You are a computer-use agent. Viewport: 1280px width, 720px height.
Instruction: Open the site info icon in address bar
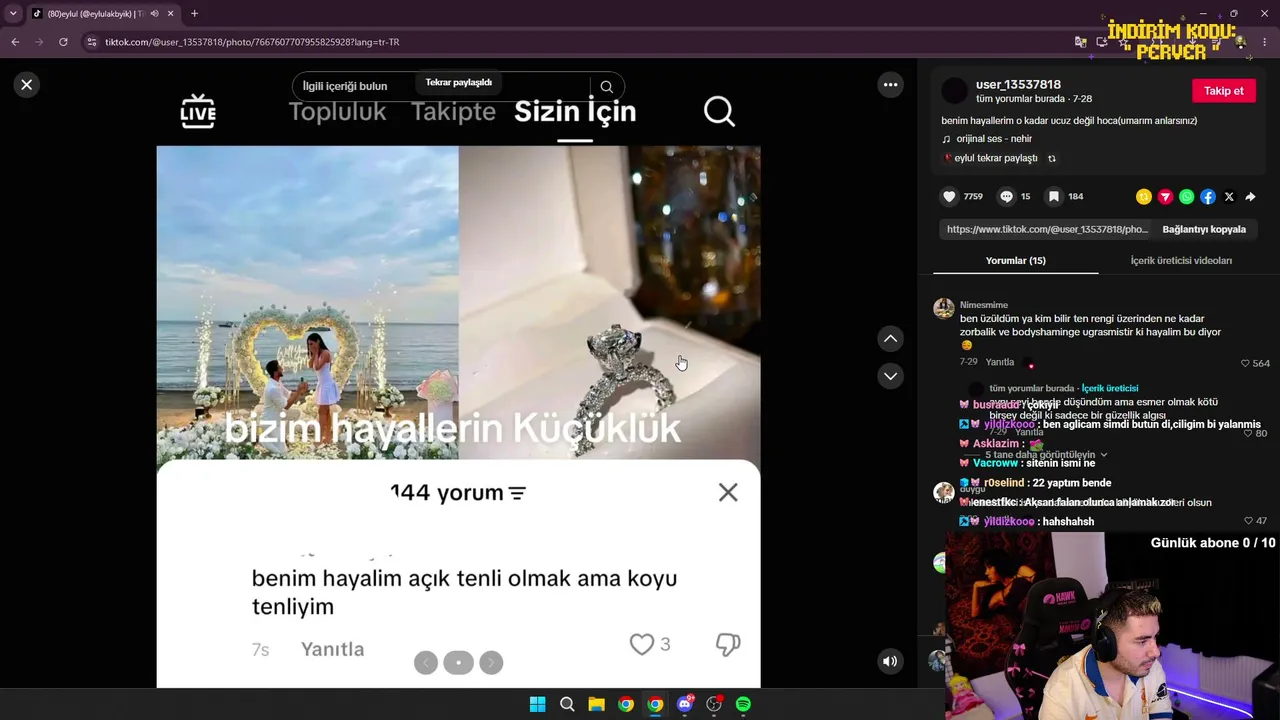click(x=92, y=42)
